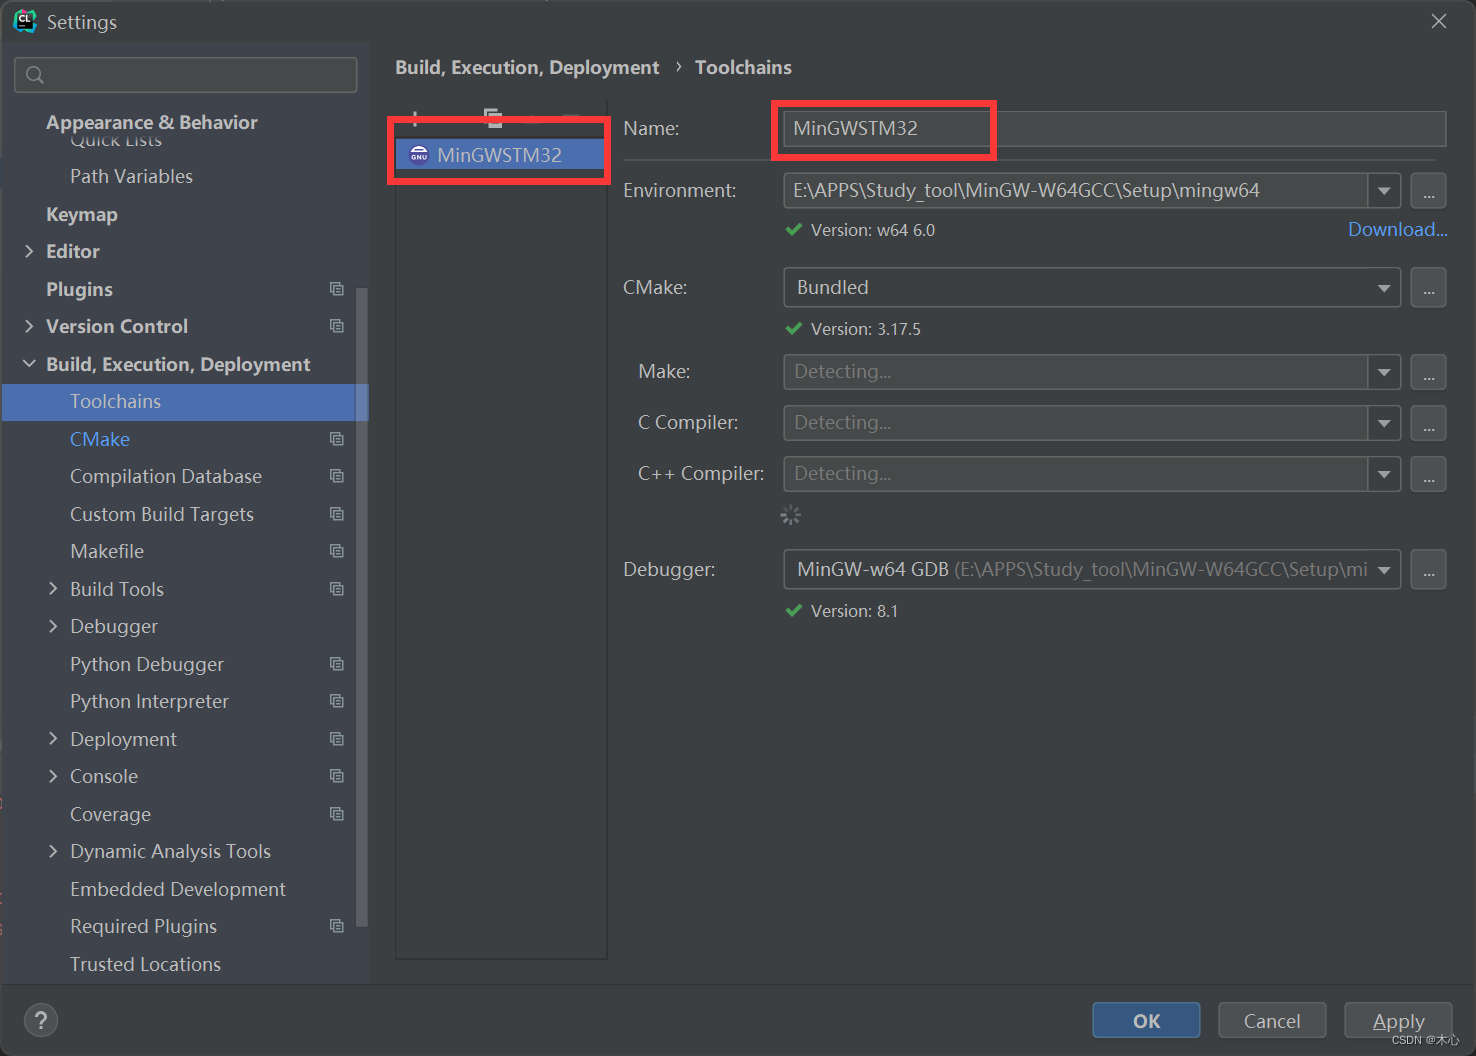1476x1056 pixels.
Task: Click the green check mark next to Version: 8.1
Action: pos(794,610)
